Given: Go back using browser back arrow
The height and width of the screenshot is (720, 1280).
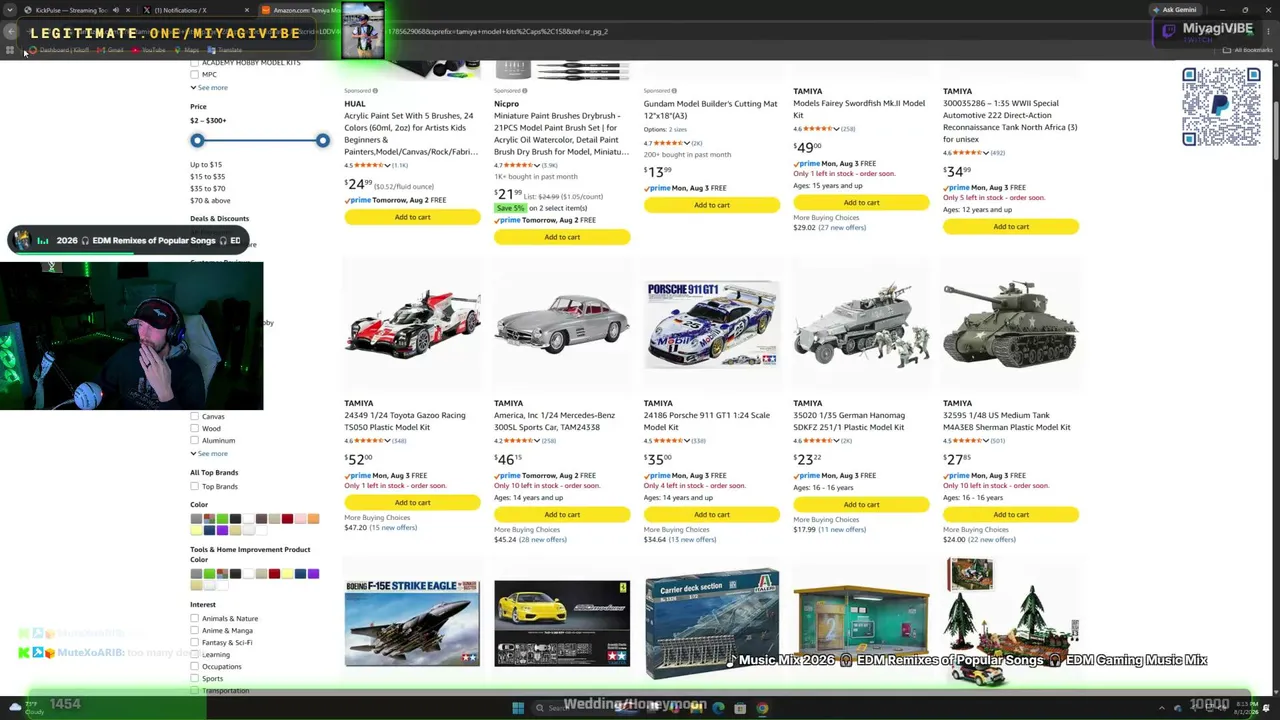Looking at the screenshot, I should 10,31.
